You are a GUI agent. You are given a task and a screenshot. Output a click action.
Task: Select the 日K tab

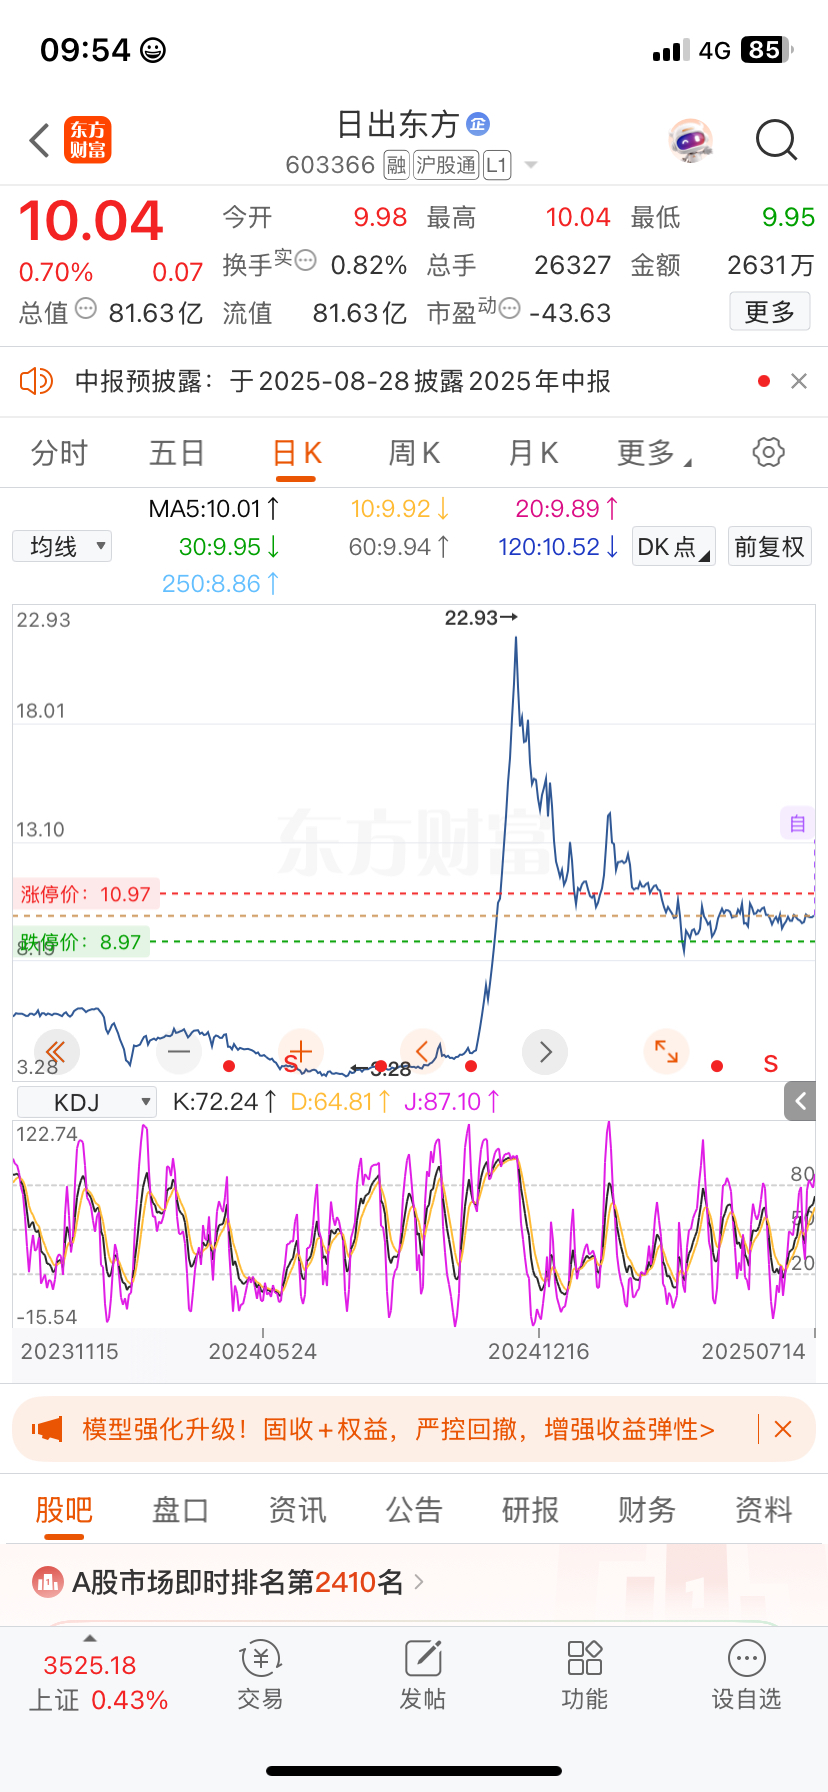296,453
